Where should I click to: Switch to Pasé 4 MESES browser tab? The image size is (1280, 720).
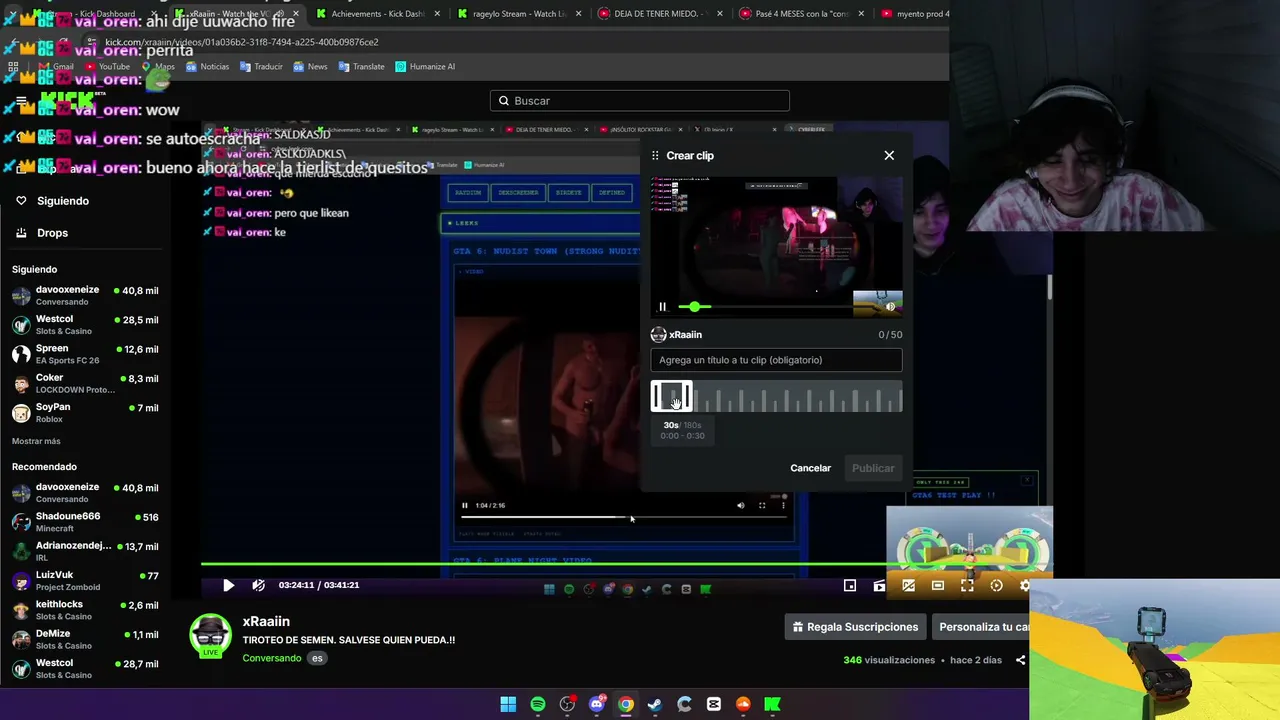[803, 14]
